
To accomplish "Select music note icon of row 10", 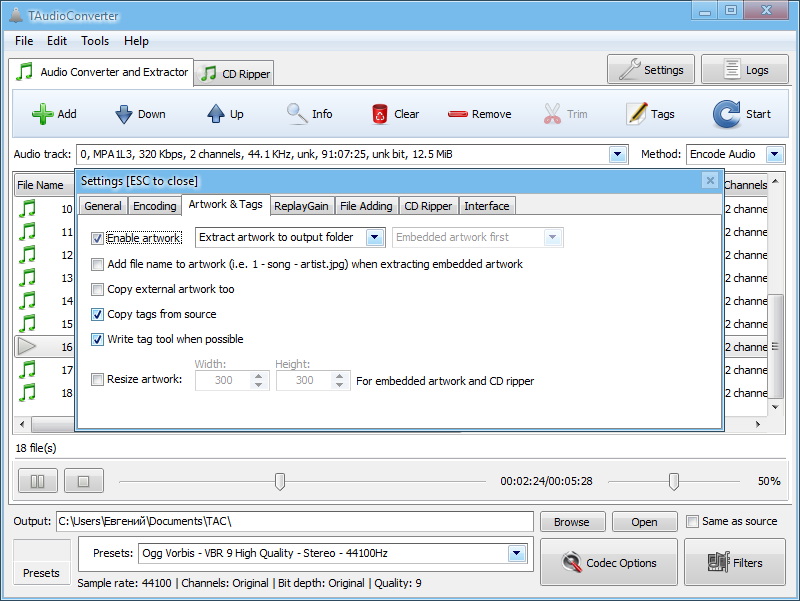I will click(28, 209).
